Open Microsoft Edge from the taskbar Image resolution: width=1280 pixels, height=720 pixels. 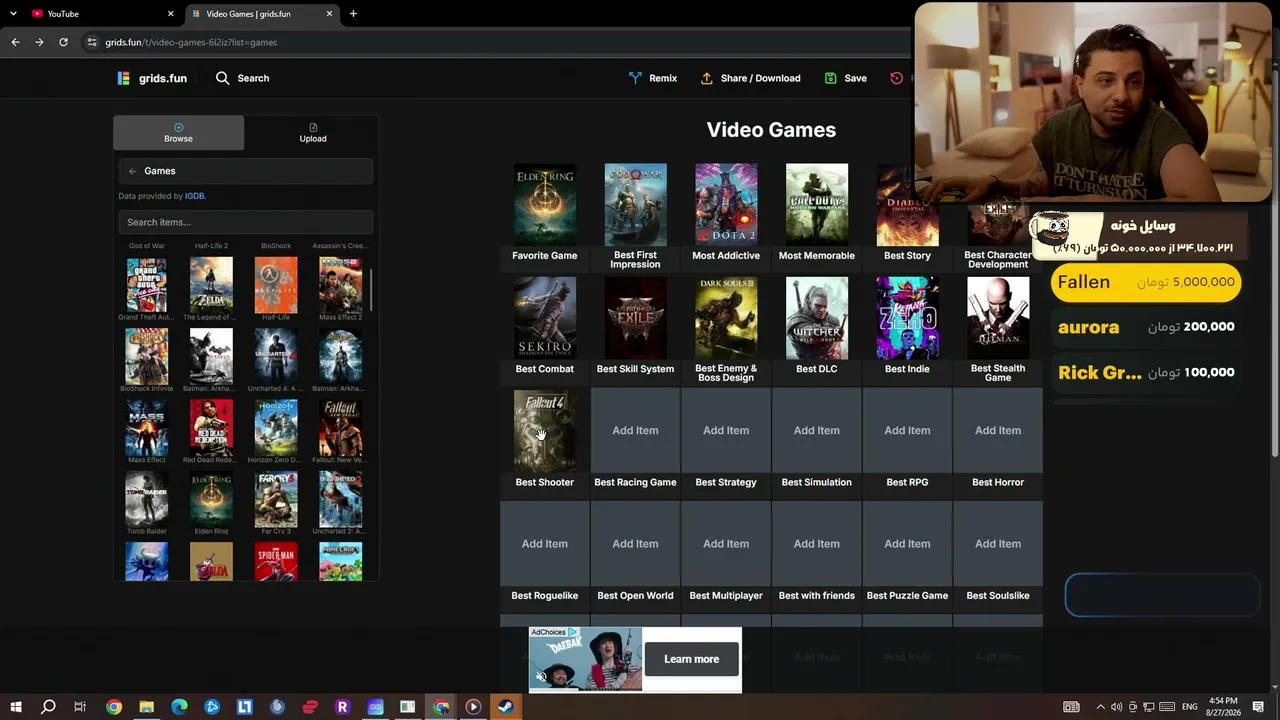pos(179,707)
